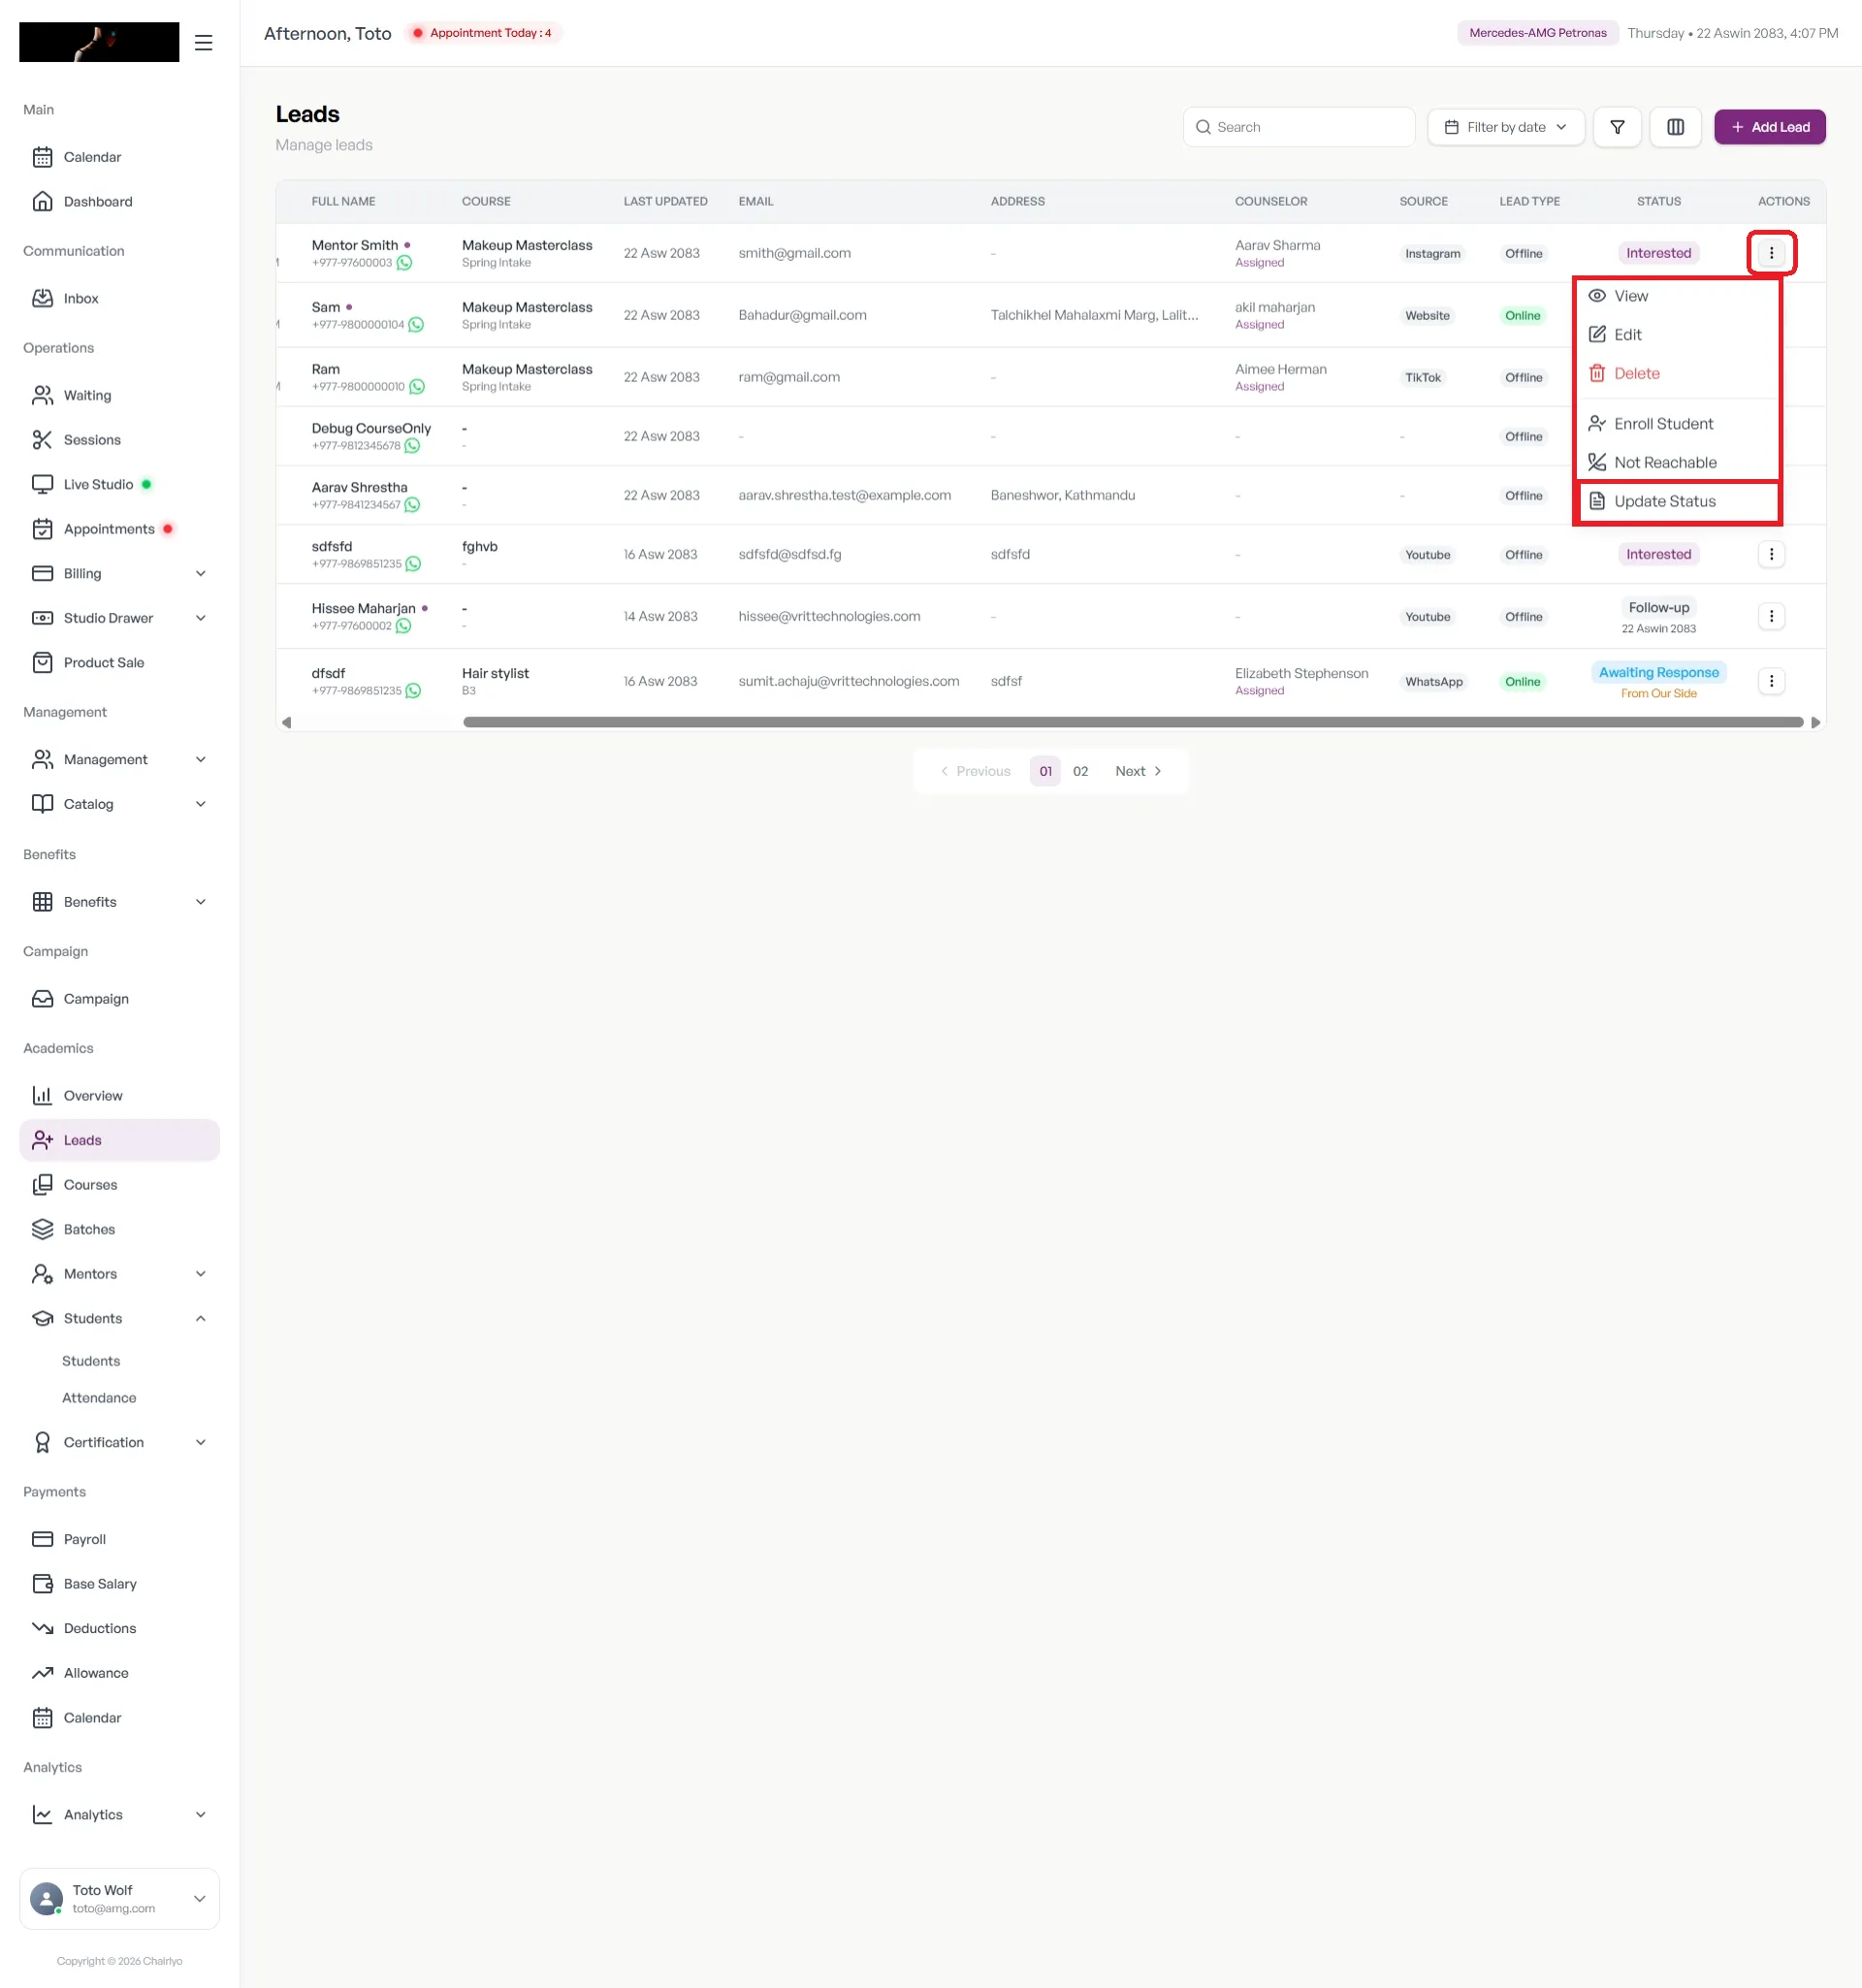Open actions menu for sdfsfd row

pyautogui.click(x=1771, y=554)
